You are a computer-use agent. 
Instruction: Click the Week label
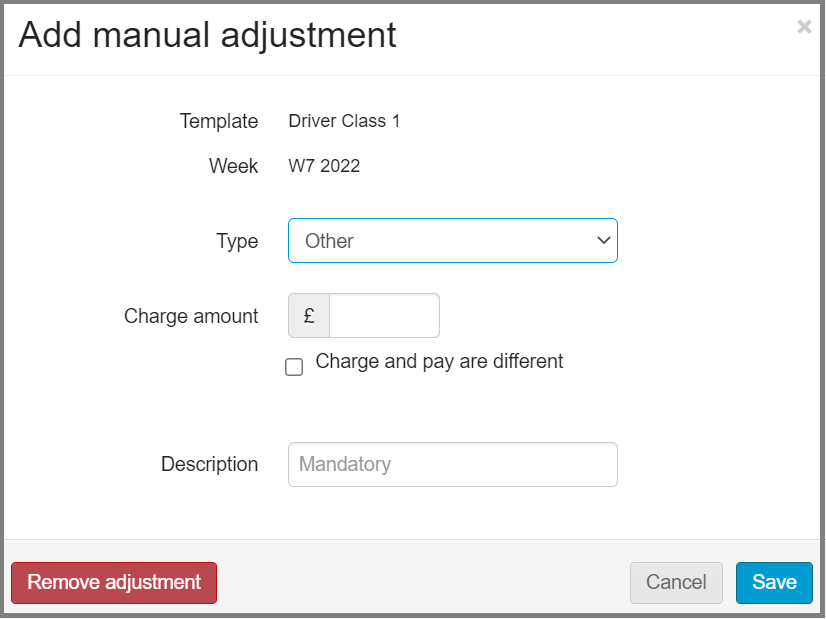233,165
